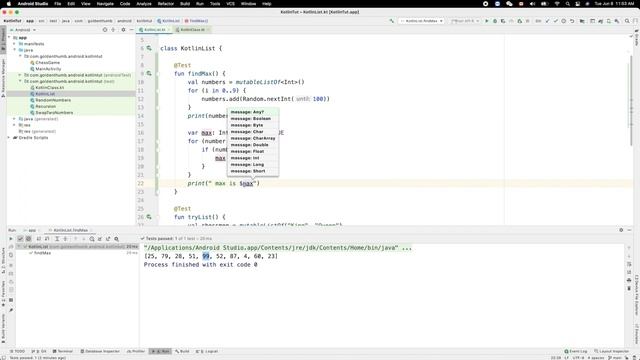Toggle Show Ignored tests button
The image size is (640, 360).
click(x=28, y=239)
